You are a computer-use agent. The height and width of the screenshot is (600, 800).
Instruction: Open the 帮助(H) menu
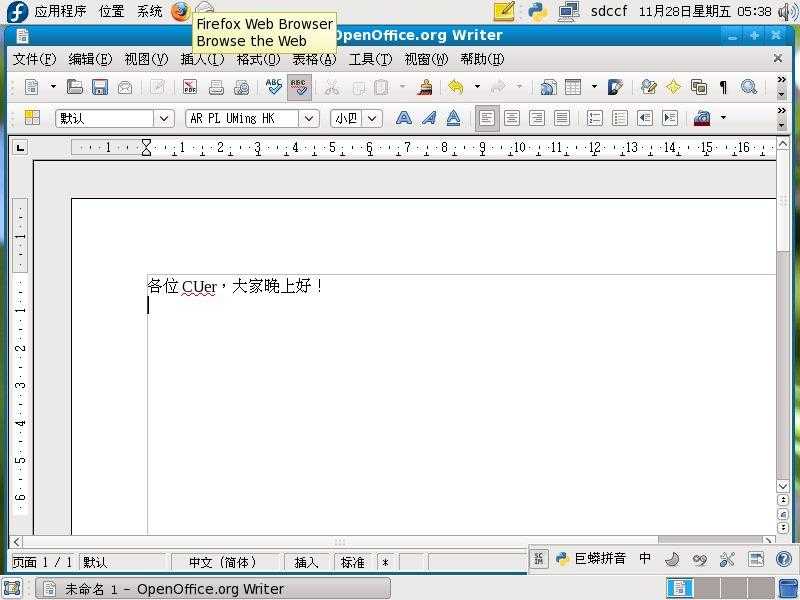pos(482,59)
